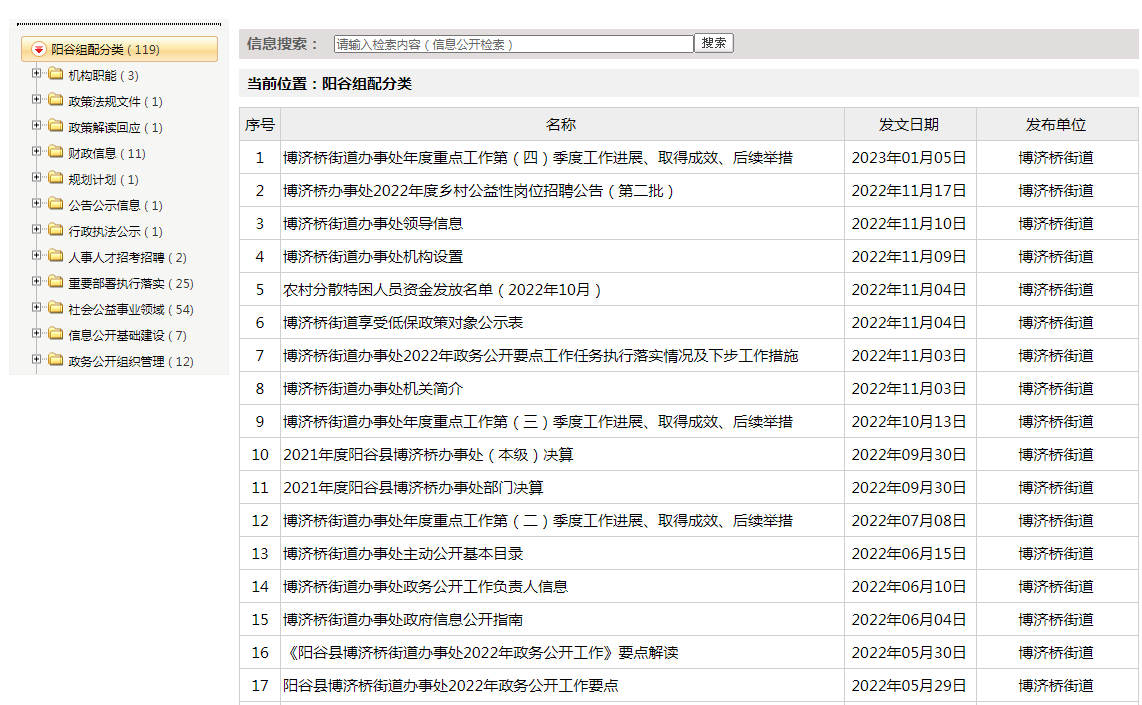Click the 发文日期 column header
1142x705 pixels.
pos(910,125)
